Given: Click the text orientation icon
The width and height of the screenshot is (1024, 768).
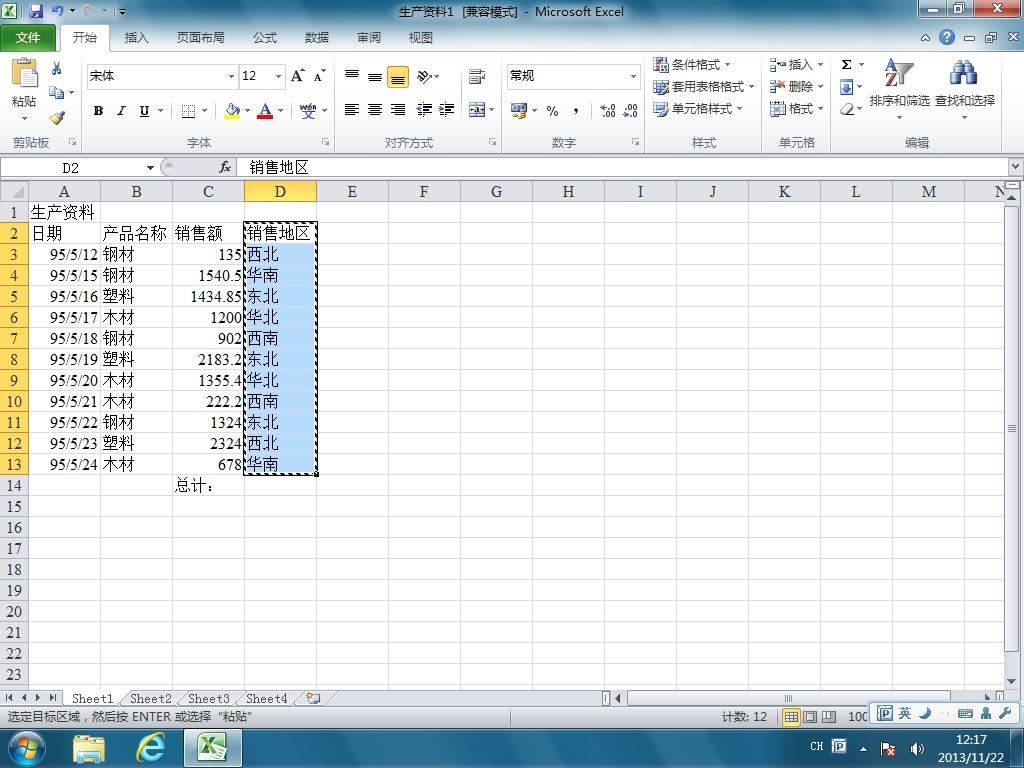Looking at the screenshot, I should [424, 76].
